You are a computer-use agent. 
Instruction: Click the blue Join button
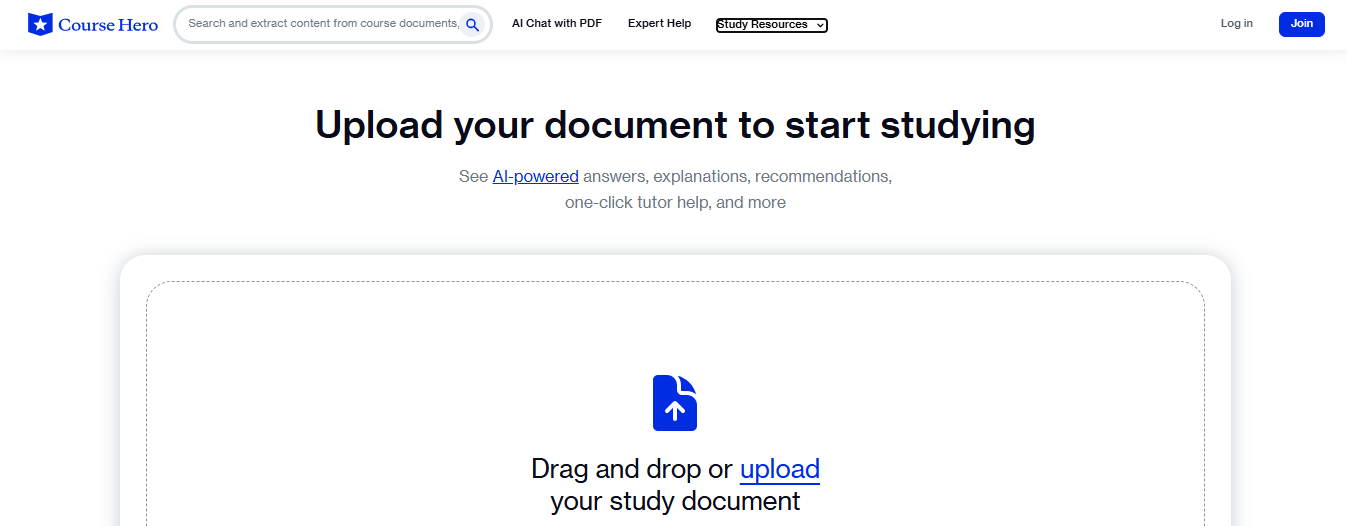pyautogui.click(x=1301, y=24)
